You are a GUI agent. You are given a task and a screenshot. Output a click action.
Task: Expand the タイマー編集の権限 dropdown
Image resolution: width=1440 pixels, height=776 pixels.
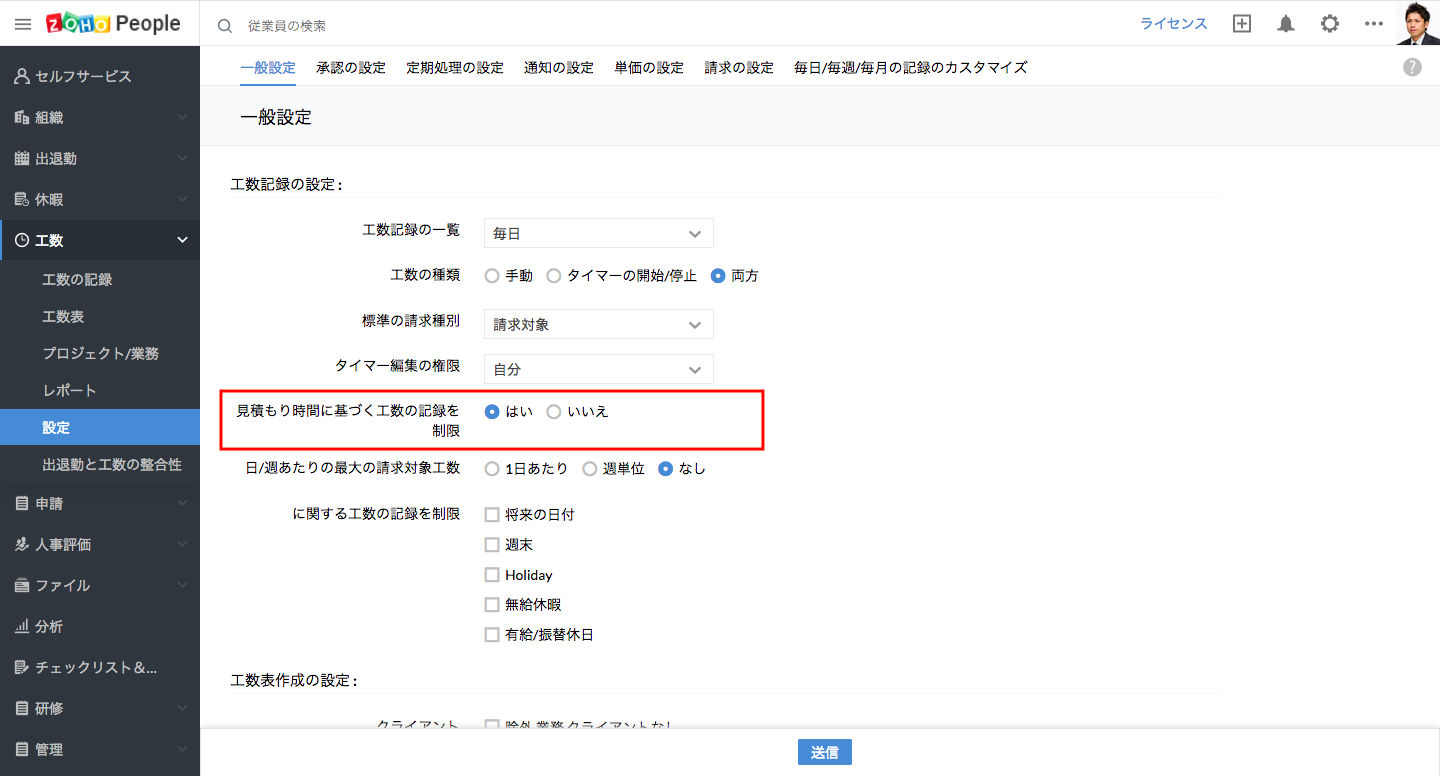click(598, 369)
